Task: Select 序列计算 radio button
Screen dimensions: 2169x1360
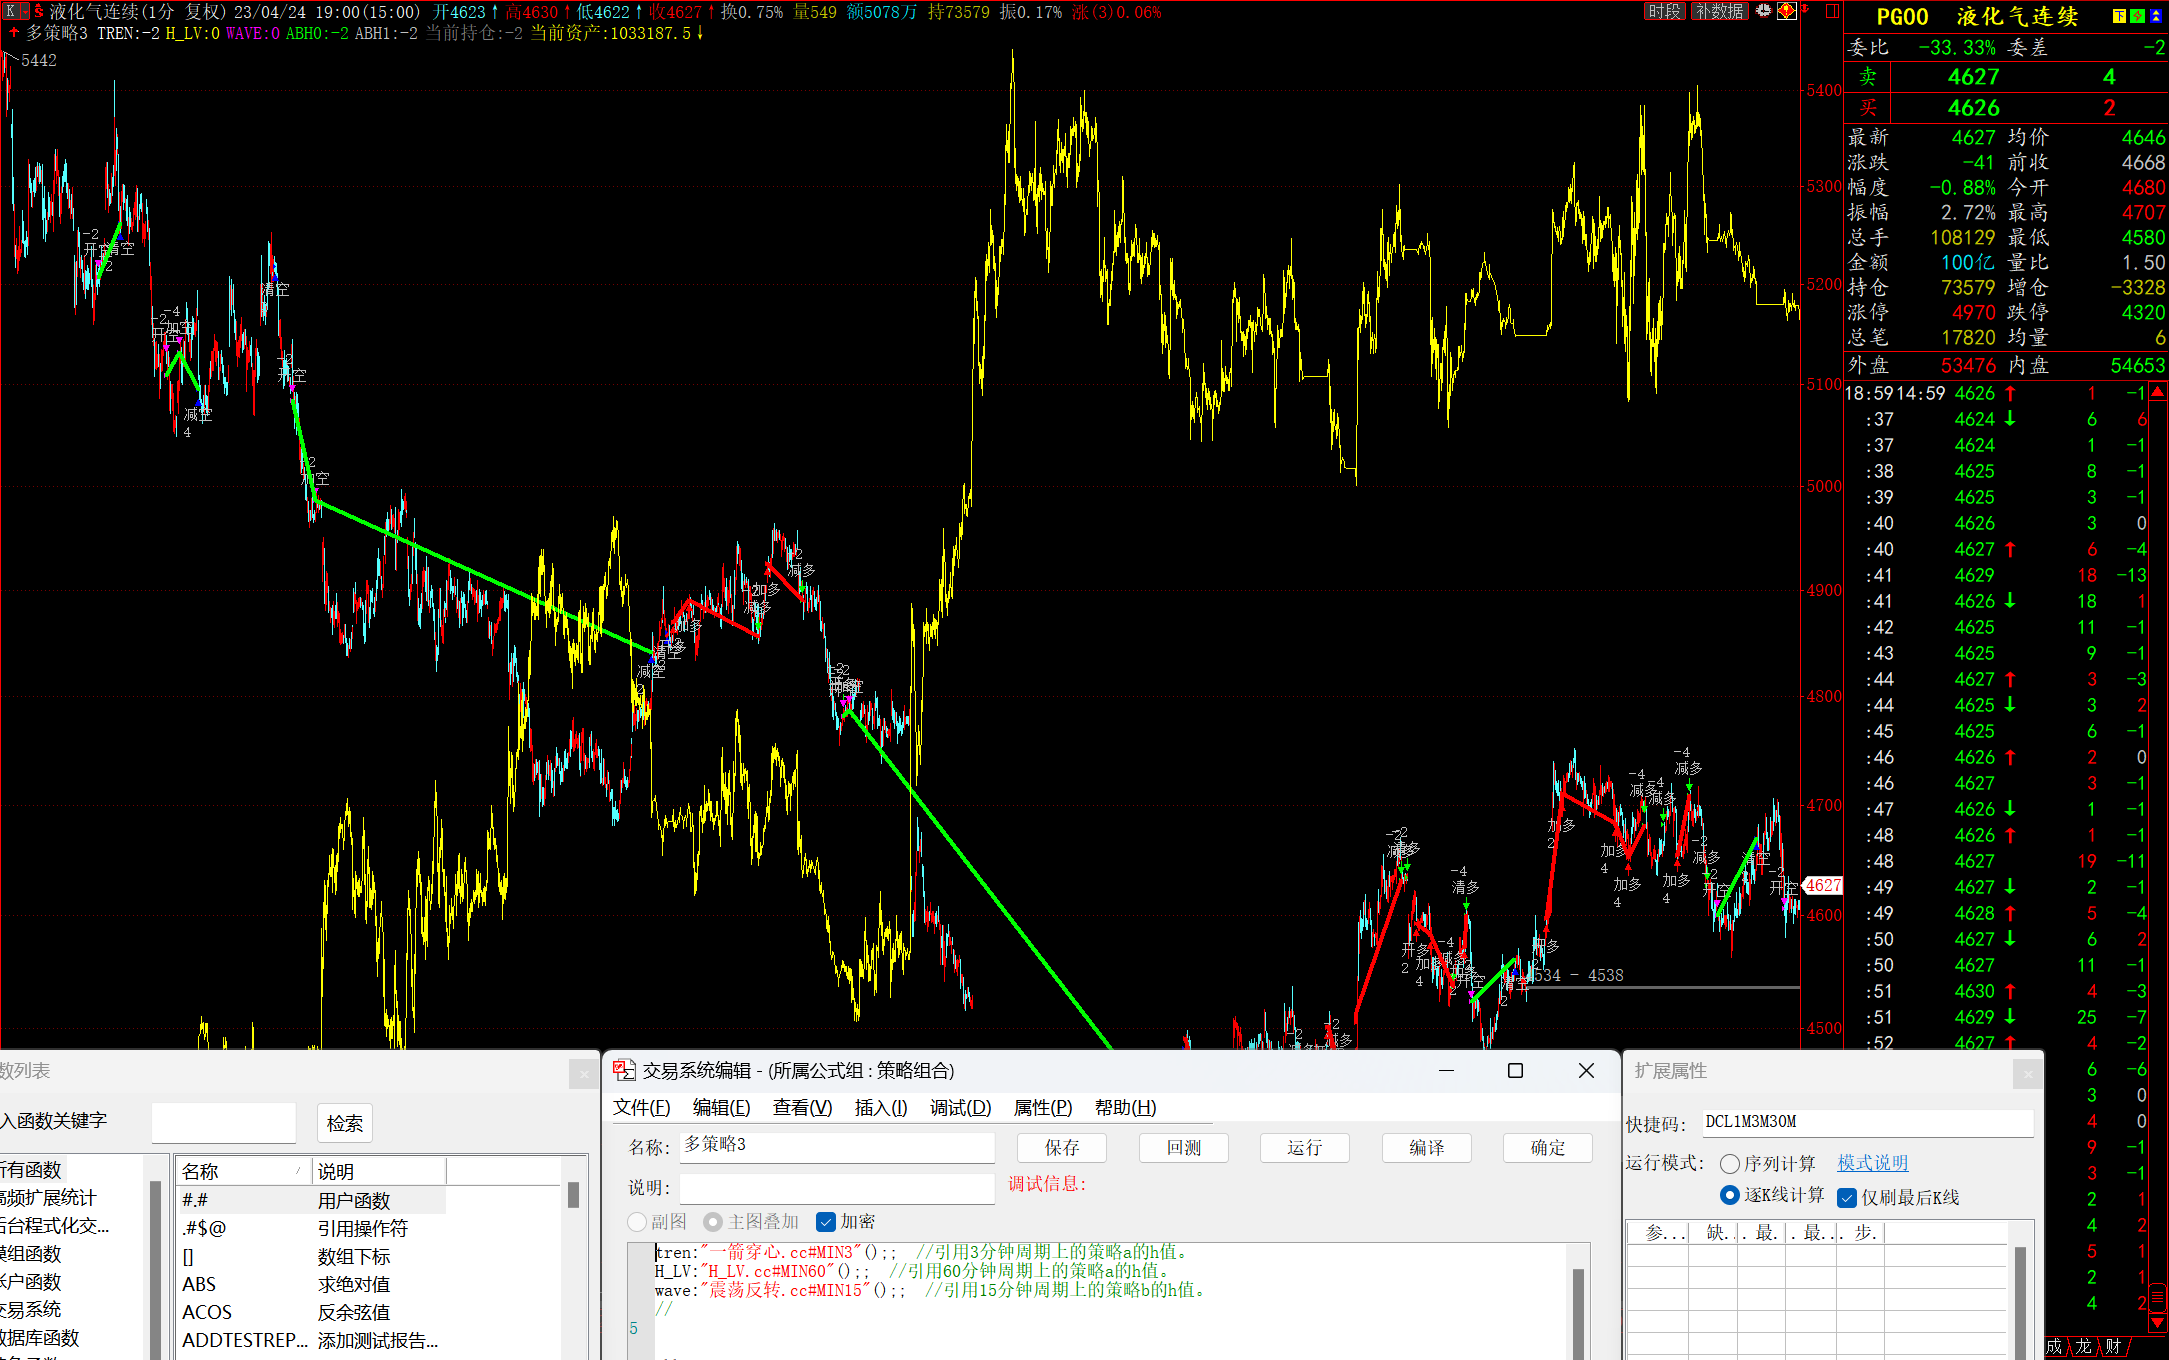Action: pyautogui.click(x=1730, y=1164)
